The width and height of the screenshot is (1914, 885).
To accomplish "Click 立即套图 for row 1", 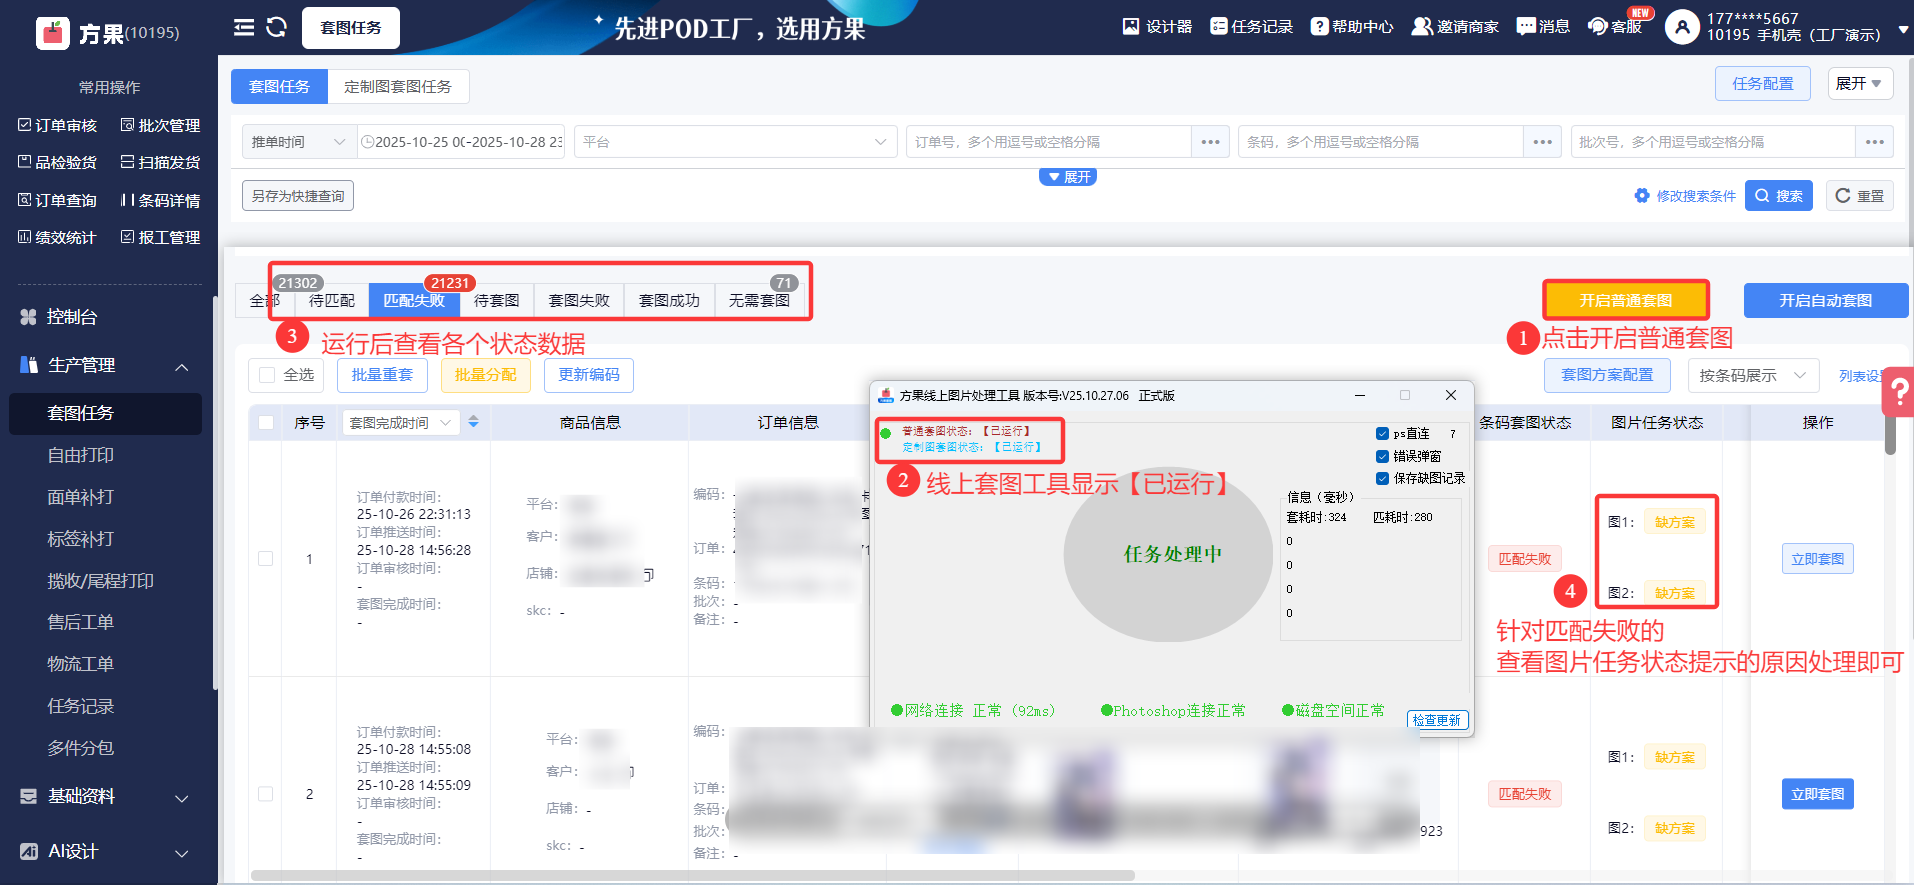I will pos(1817,559).
